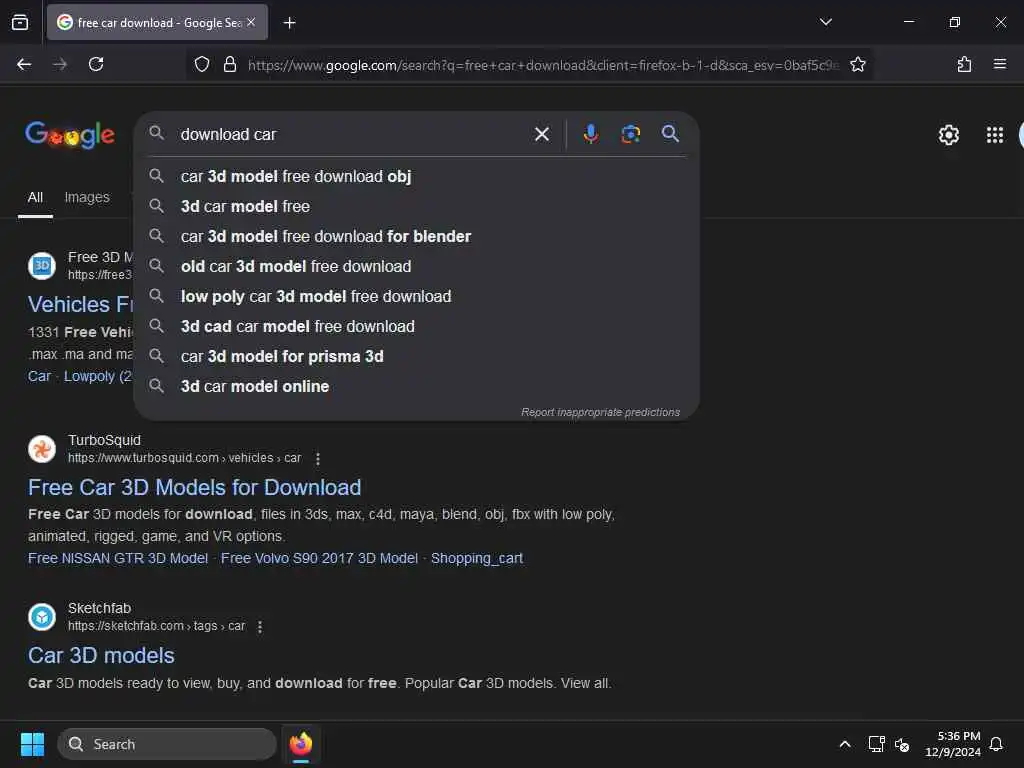
Task: Pick suggestion low poly car 3d model
Action: (417, 296)
